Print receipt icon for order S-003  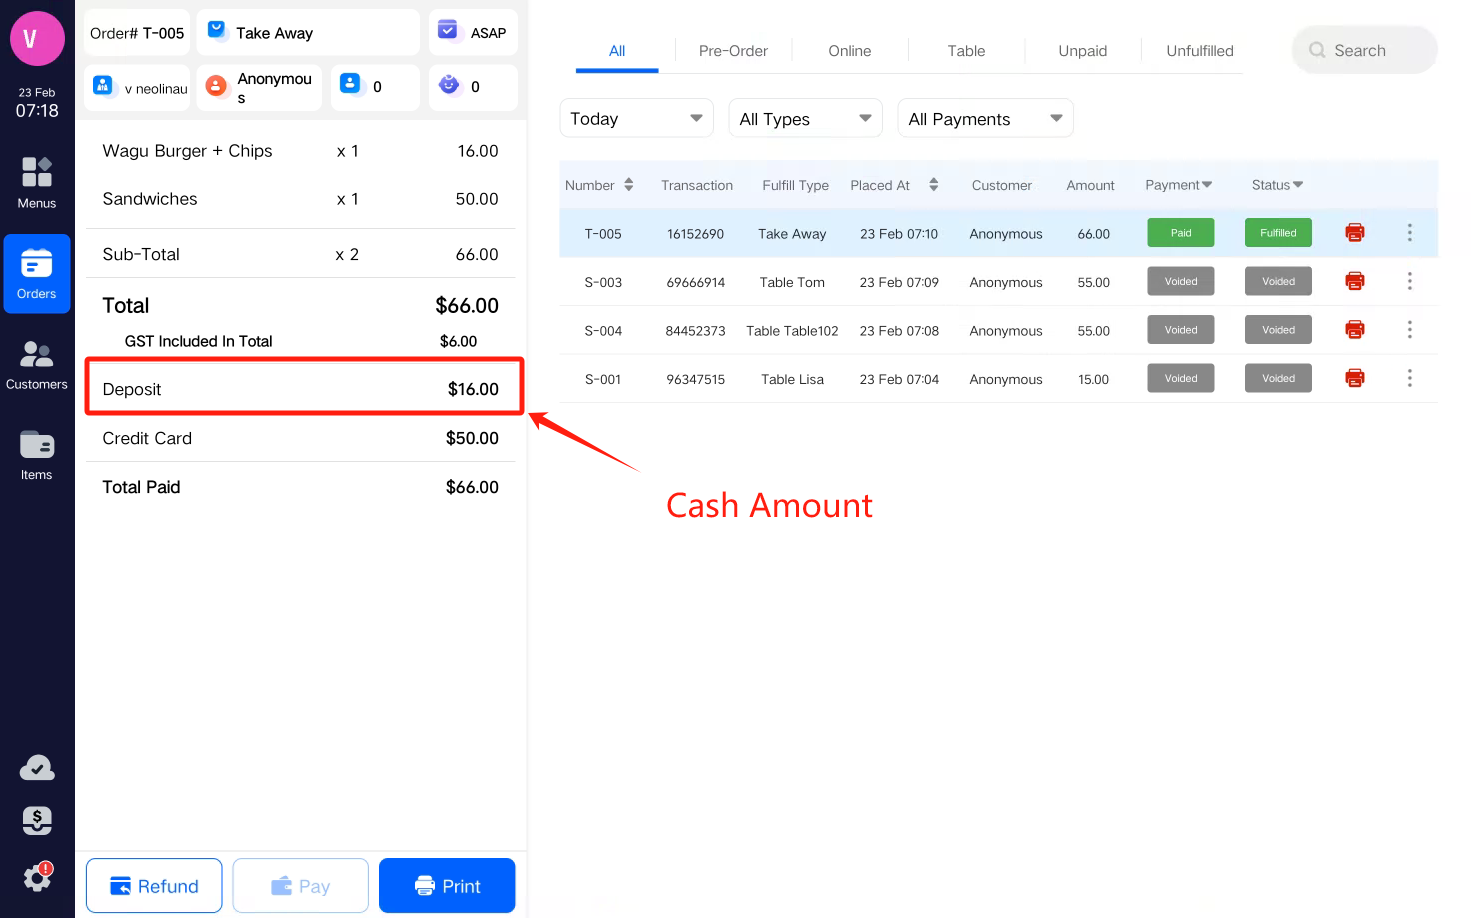coord(1354,281)
